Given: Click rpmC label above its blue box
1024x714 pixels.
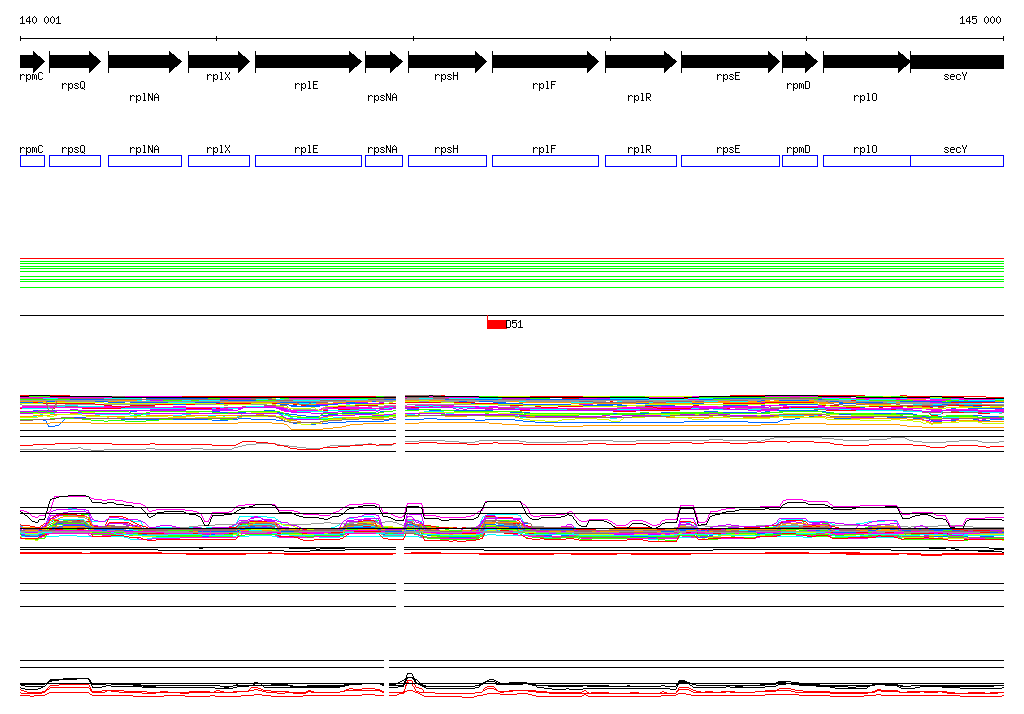Looking at the screenshot, I should [31, 149].
